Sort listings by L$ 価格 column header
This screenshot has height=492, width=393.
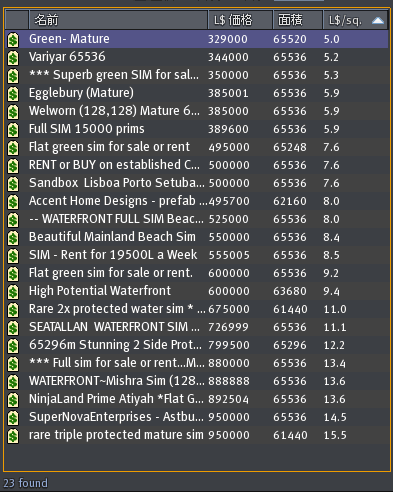(240, 20)
